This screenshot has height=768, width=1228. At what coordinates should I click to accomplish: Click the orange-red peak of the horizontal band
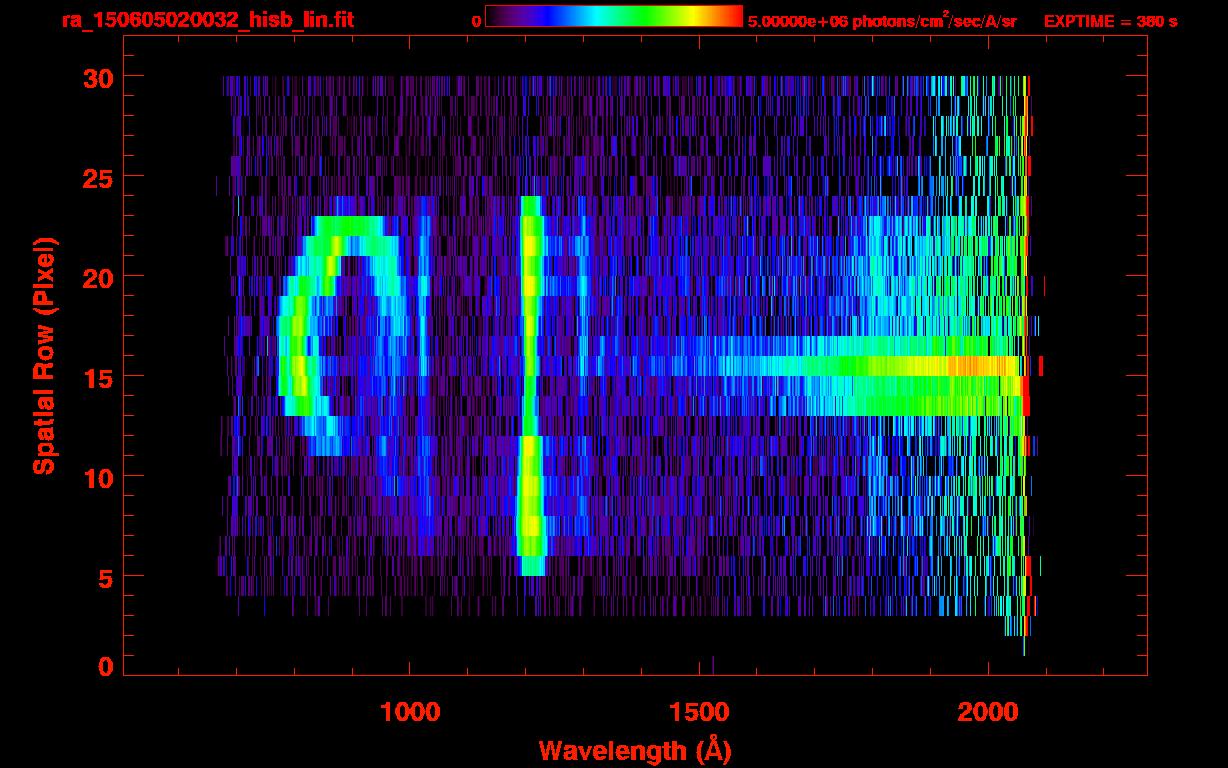(x=975, y=367)
